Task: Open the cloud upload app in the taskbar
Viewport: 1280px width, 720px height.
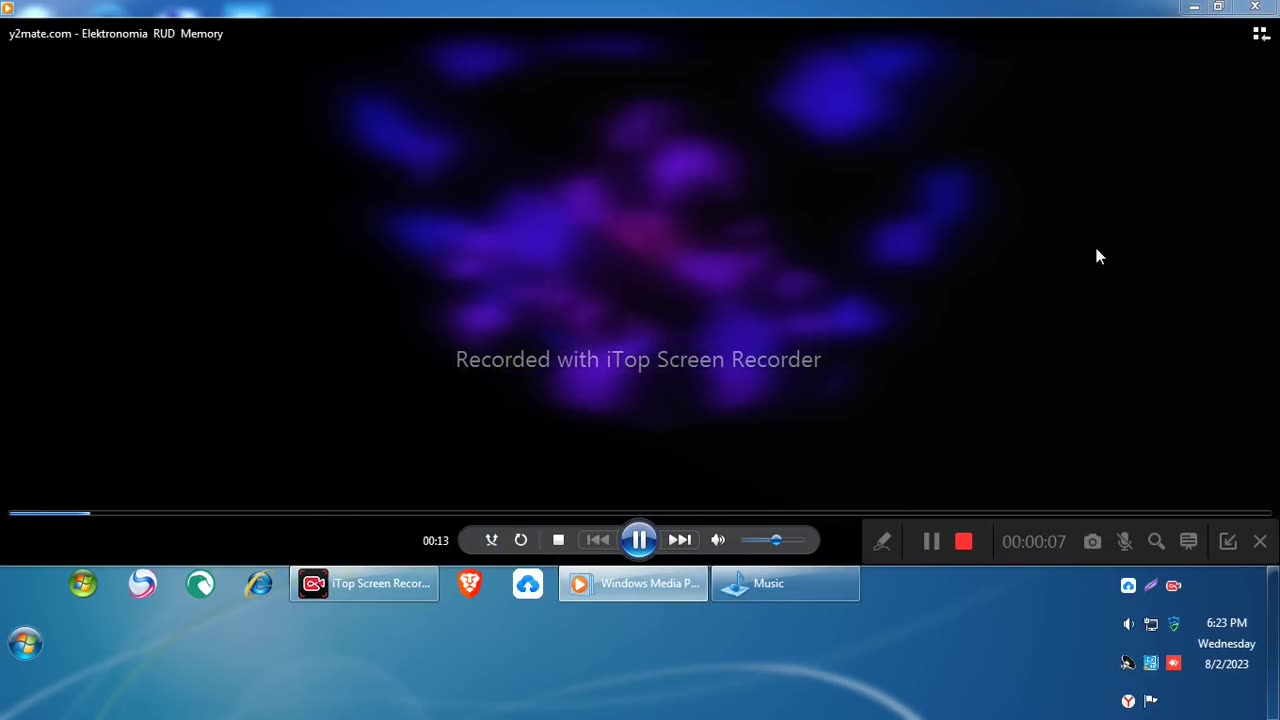Action: [x=528, y=584]
